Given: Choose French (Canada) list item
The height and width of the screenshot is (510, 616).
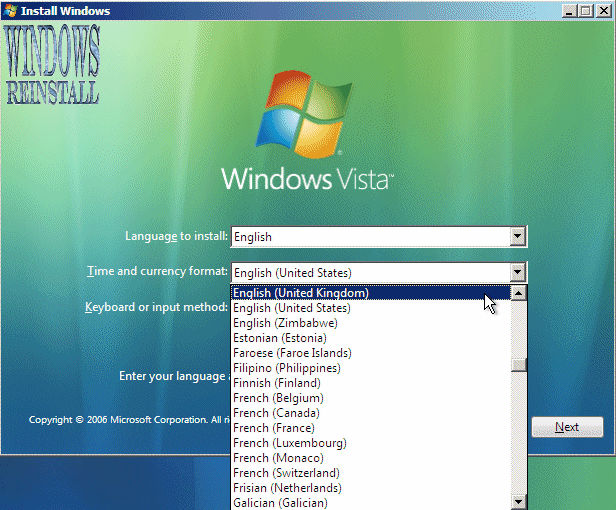Looking at the screenshot, I should (276, 413).
